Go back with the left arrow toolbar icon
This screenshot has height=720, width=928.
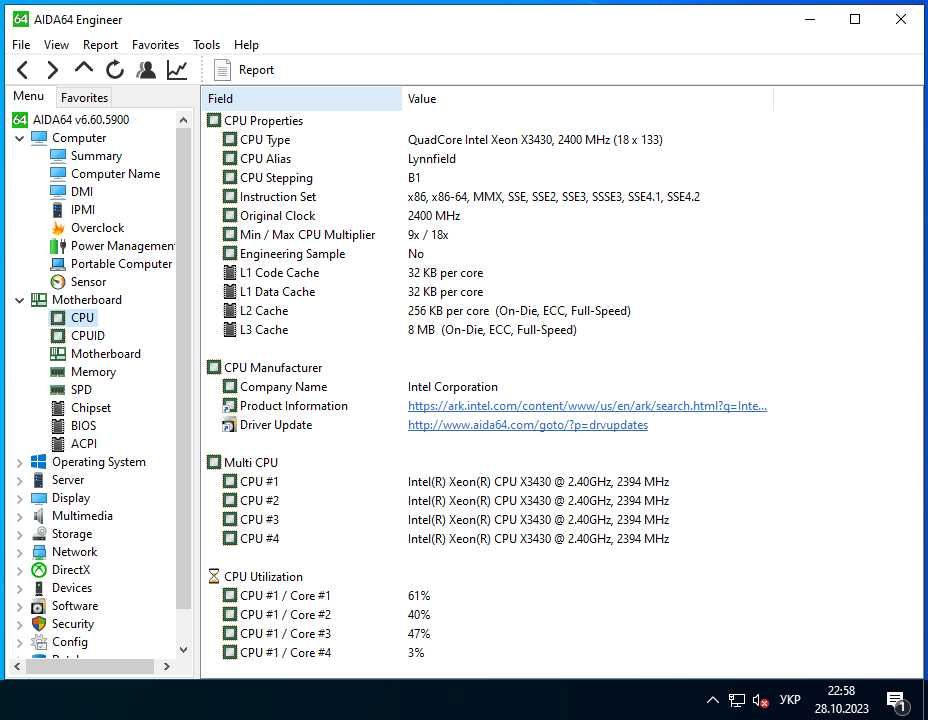point(22,70)
